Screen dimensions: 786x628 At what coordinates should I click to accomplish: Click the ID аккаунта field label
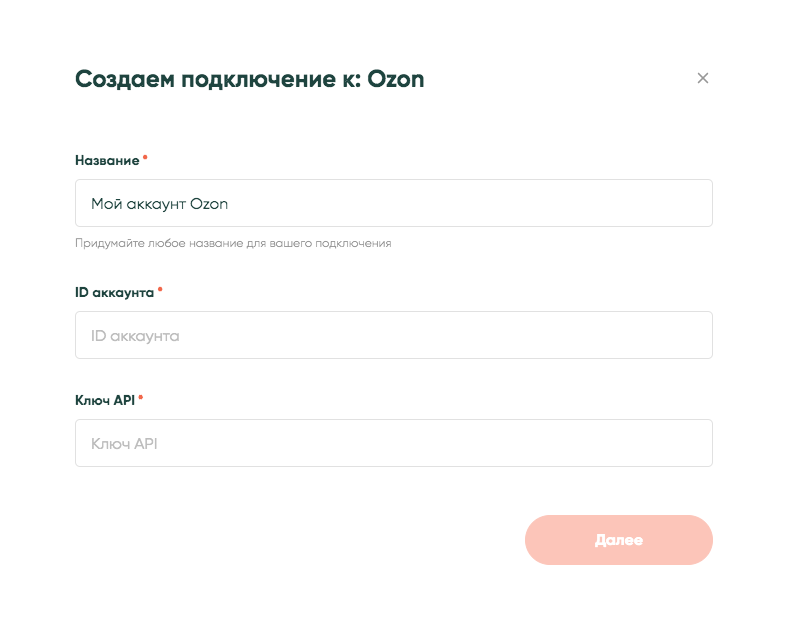click(x=114, y=292)
